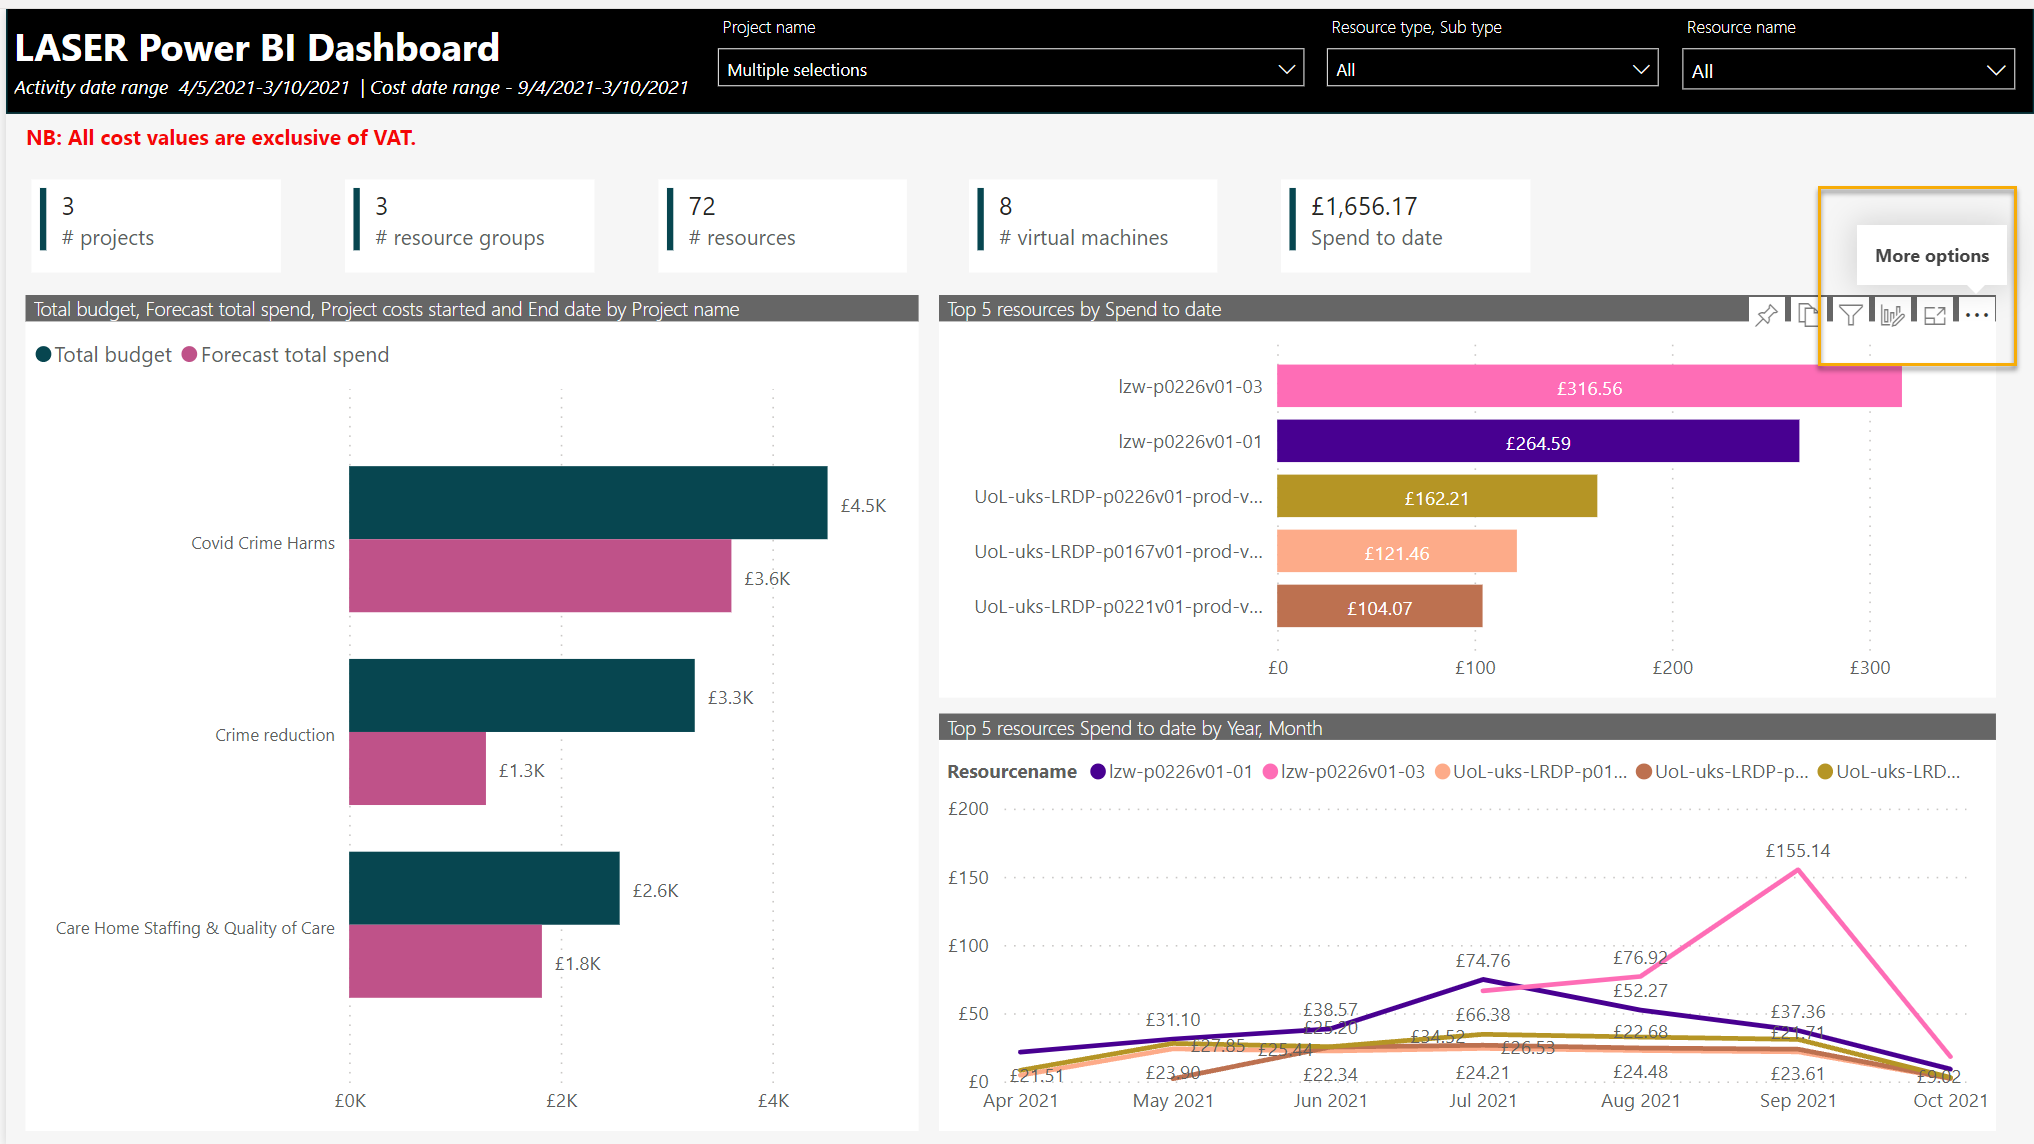Select Care Home Staffing total budget bar
This screenshot has height=1144, width=2034.
484,888
